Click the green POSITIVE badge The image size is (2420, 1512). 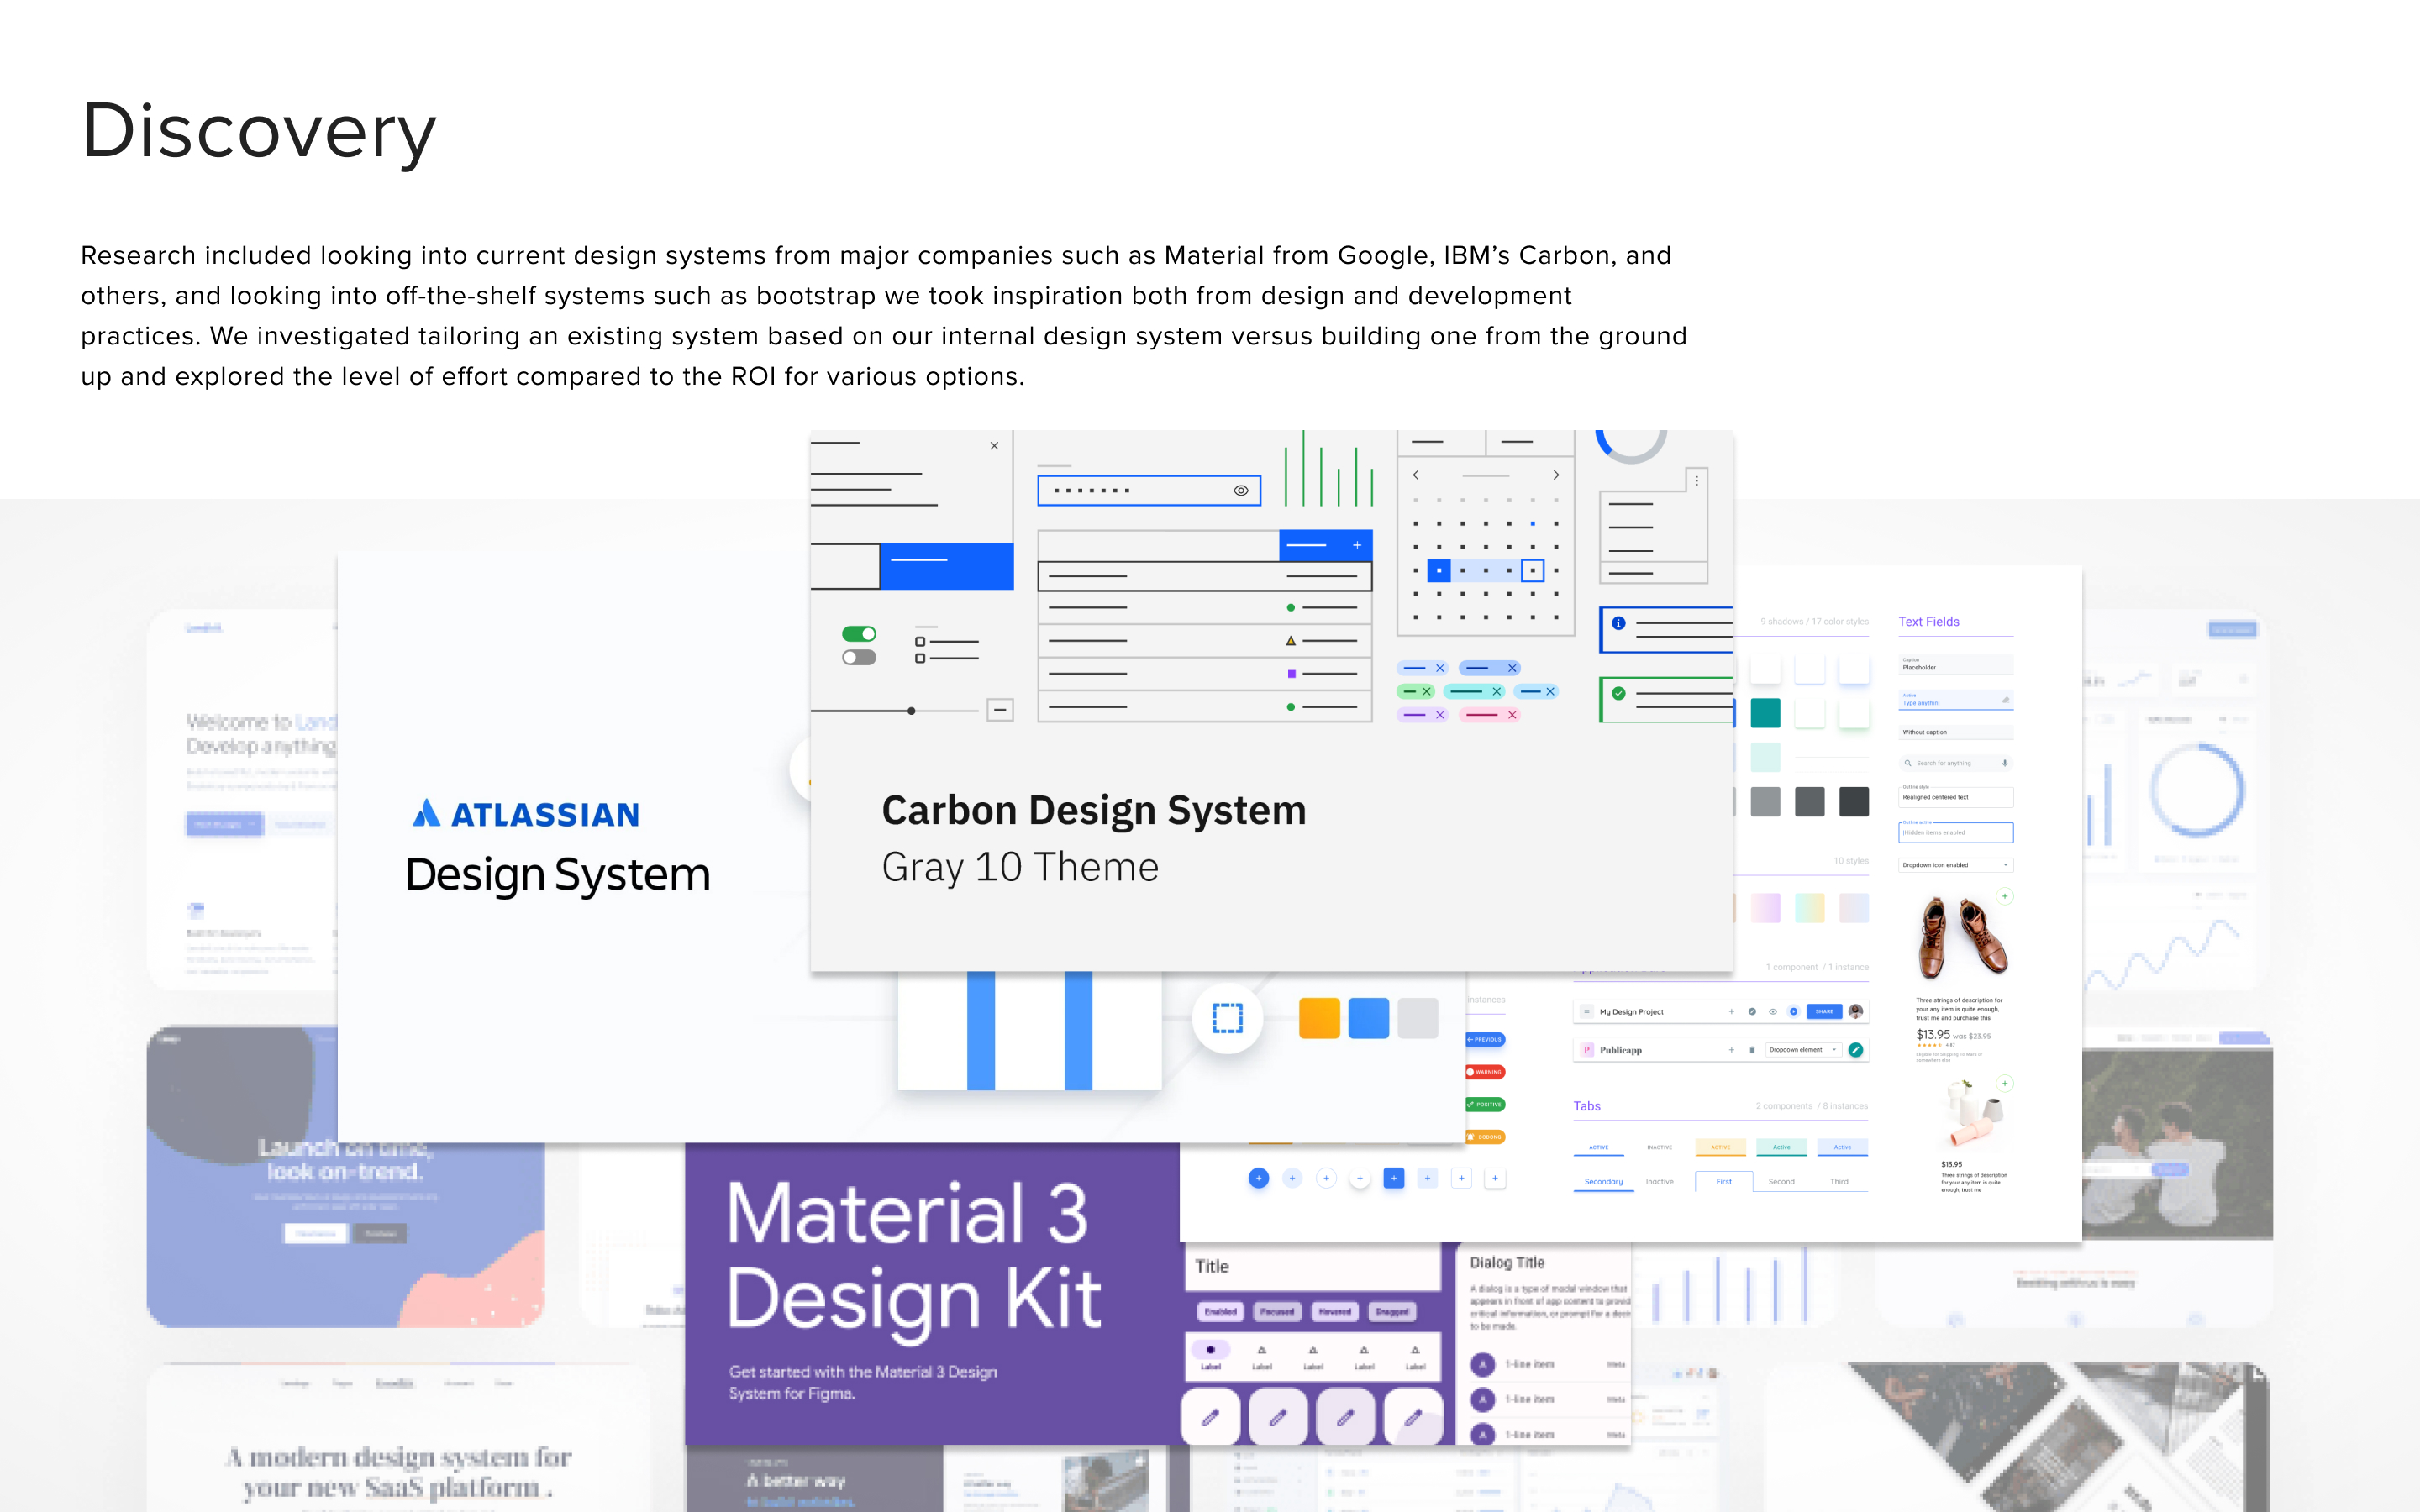[1485, 1104]
